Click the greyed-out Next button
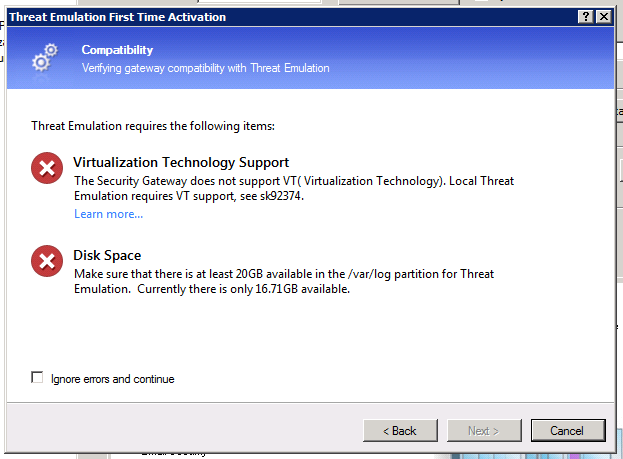 pos(484,430)
